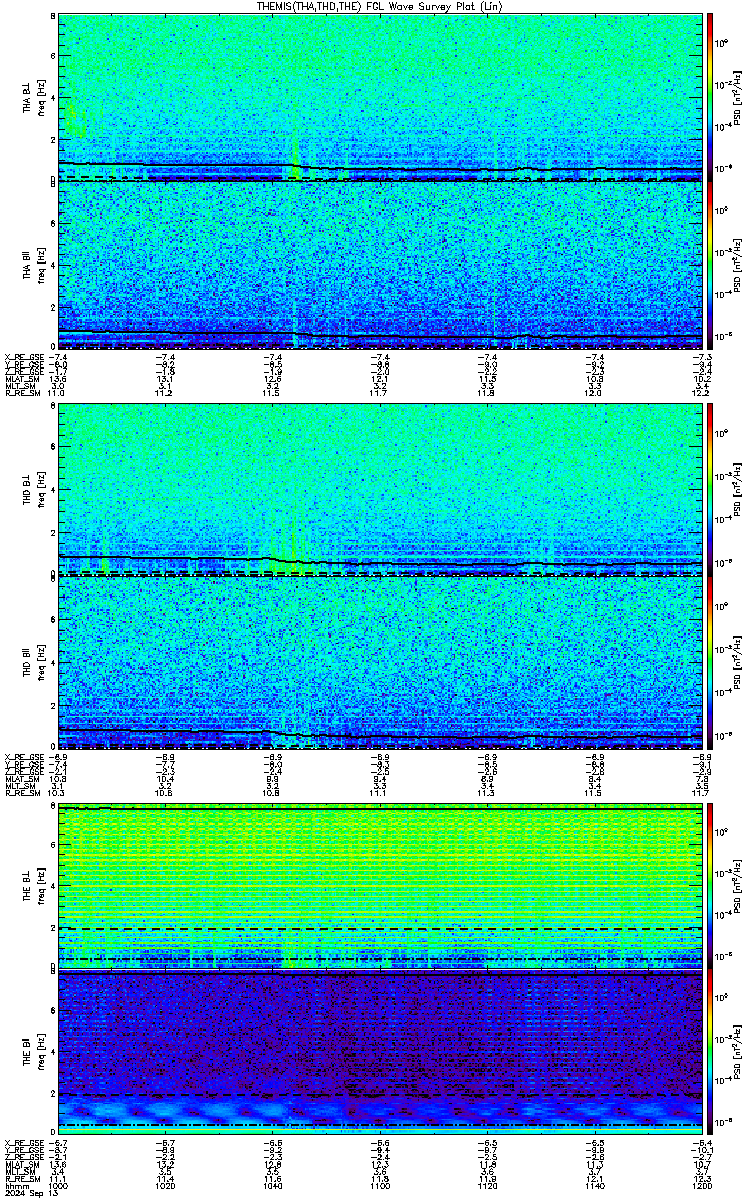Click the THD B-perpendicular y-axis label

[34, 490]
